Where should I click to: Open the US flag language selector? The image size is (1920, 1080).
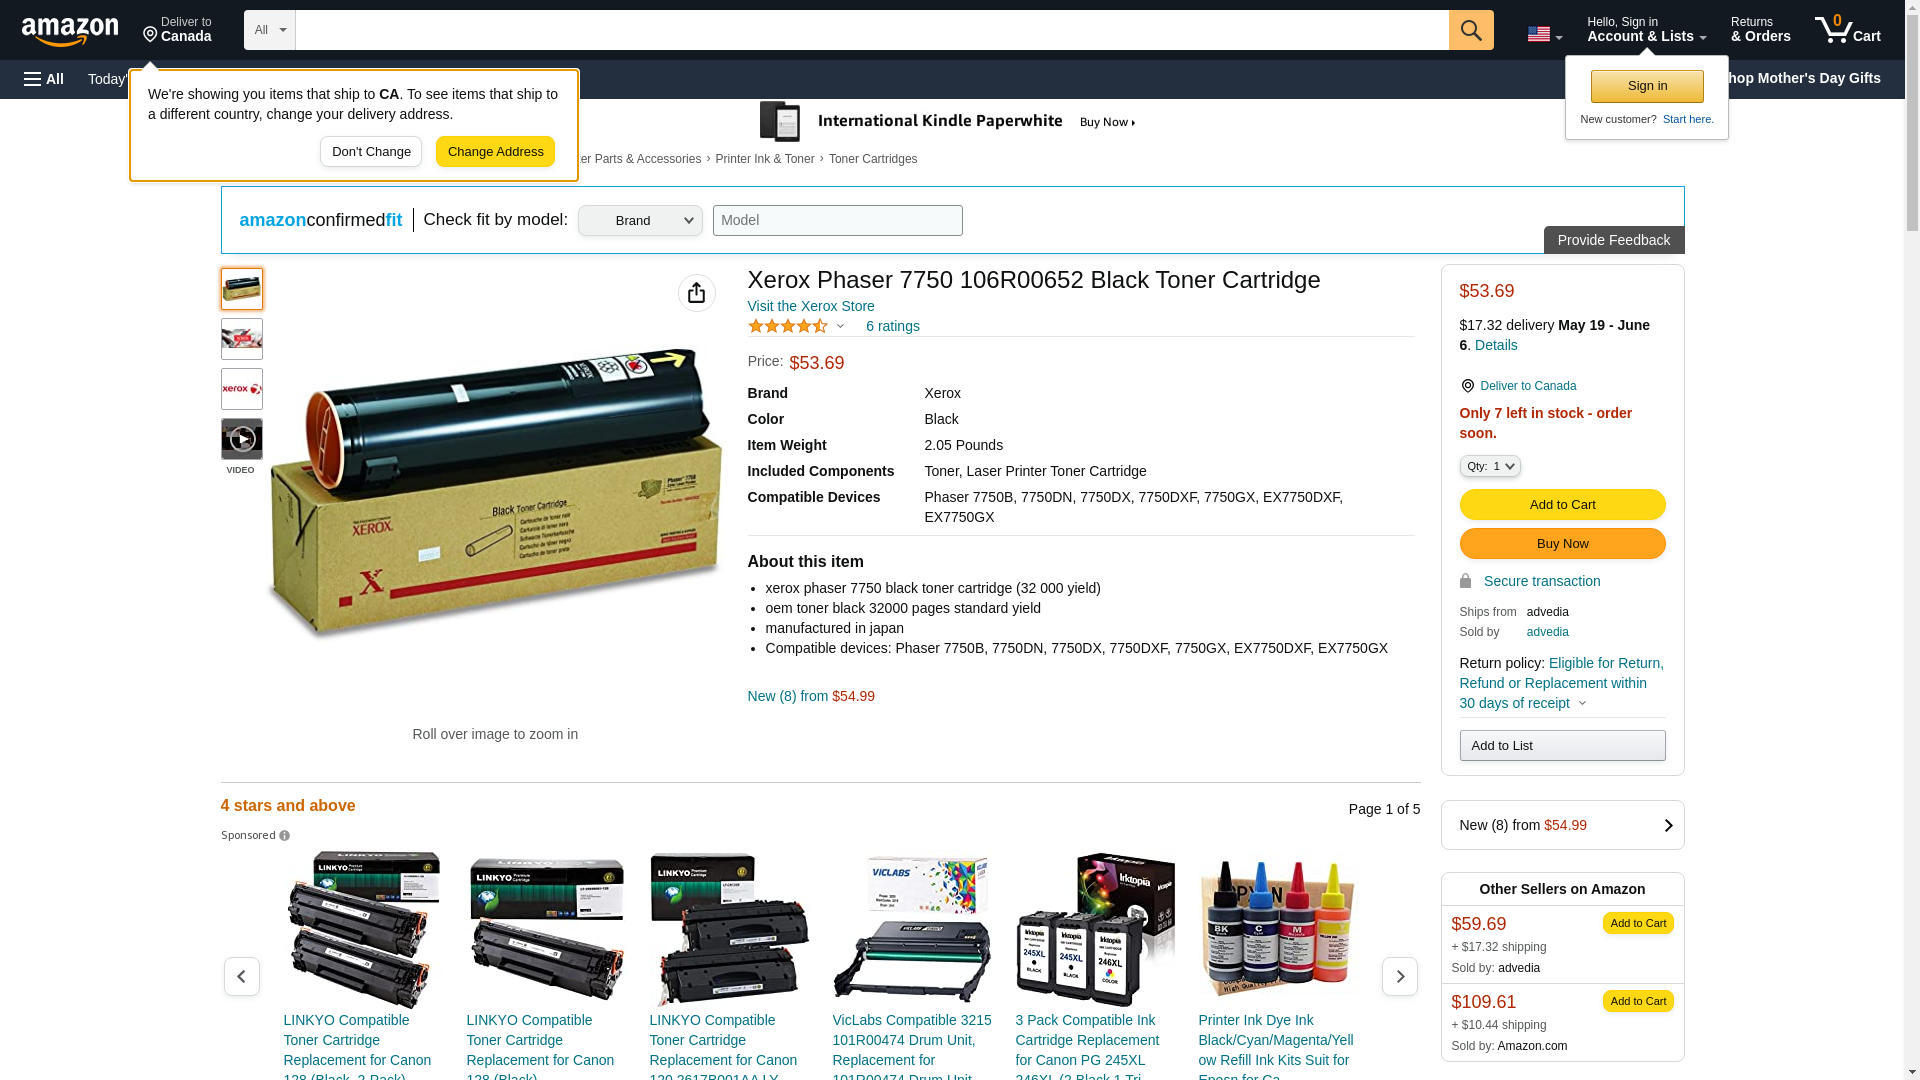[1544, 34]
